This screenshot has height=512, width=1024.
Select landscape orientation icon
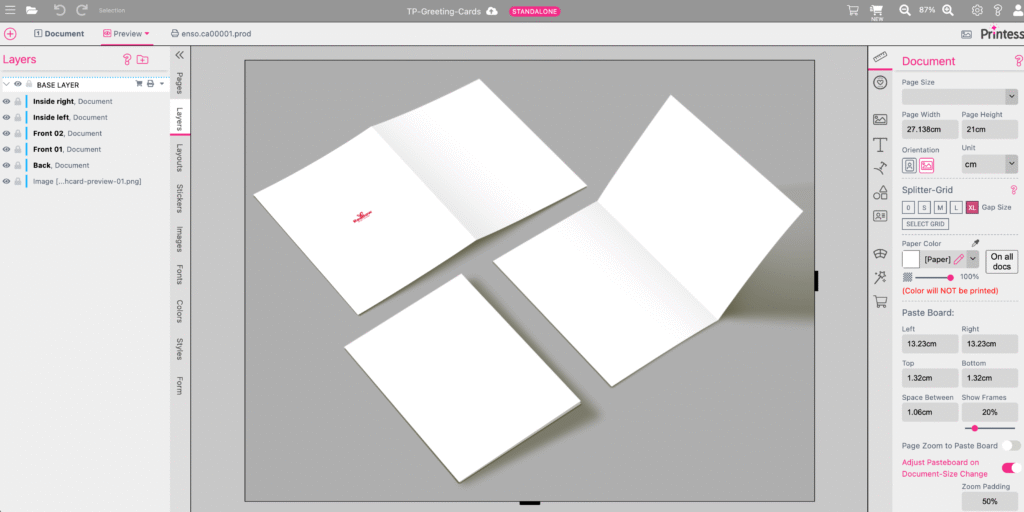tap(927, 165)
